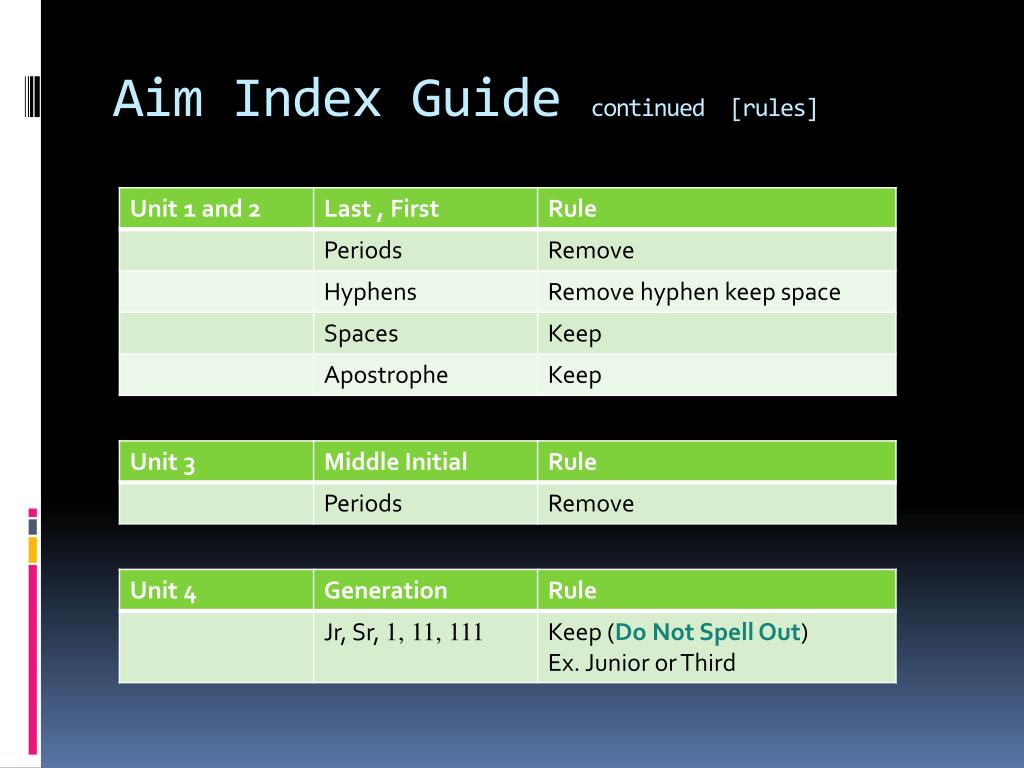Viewport: 1024px width, 768px height.
Task: Click the 'Apostrophe' table cell
Action: pyautogui.click(x=426, y=375)
